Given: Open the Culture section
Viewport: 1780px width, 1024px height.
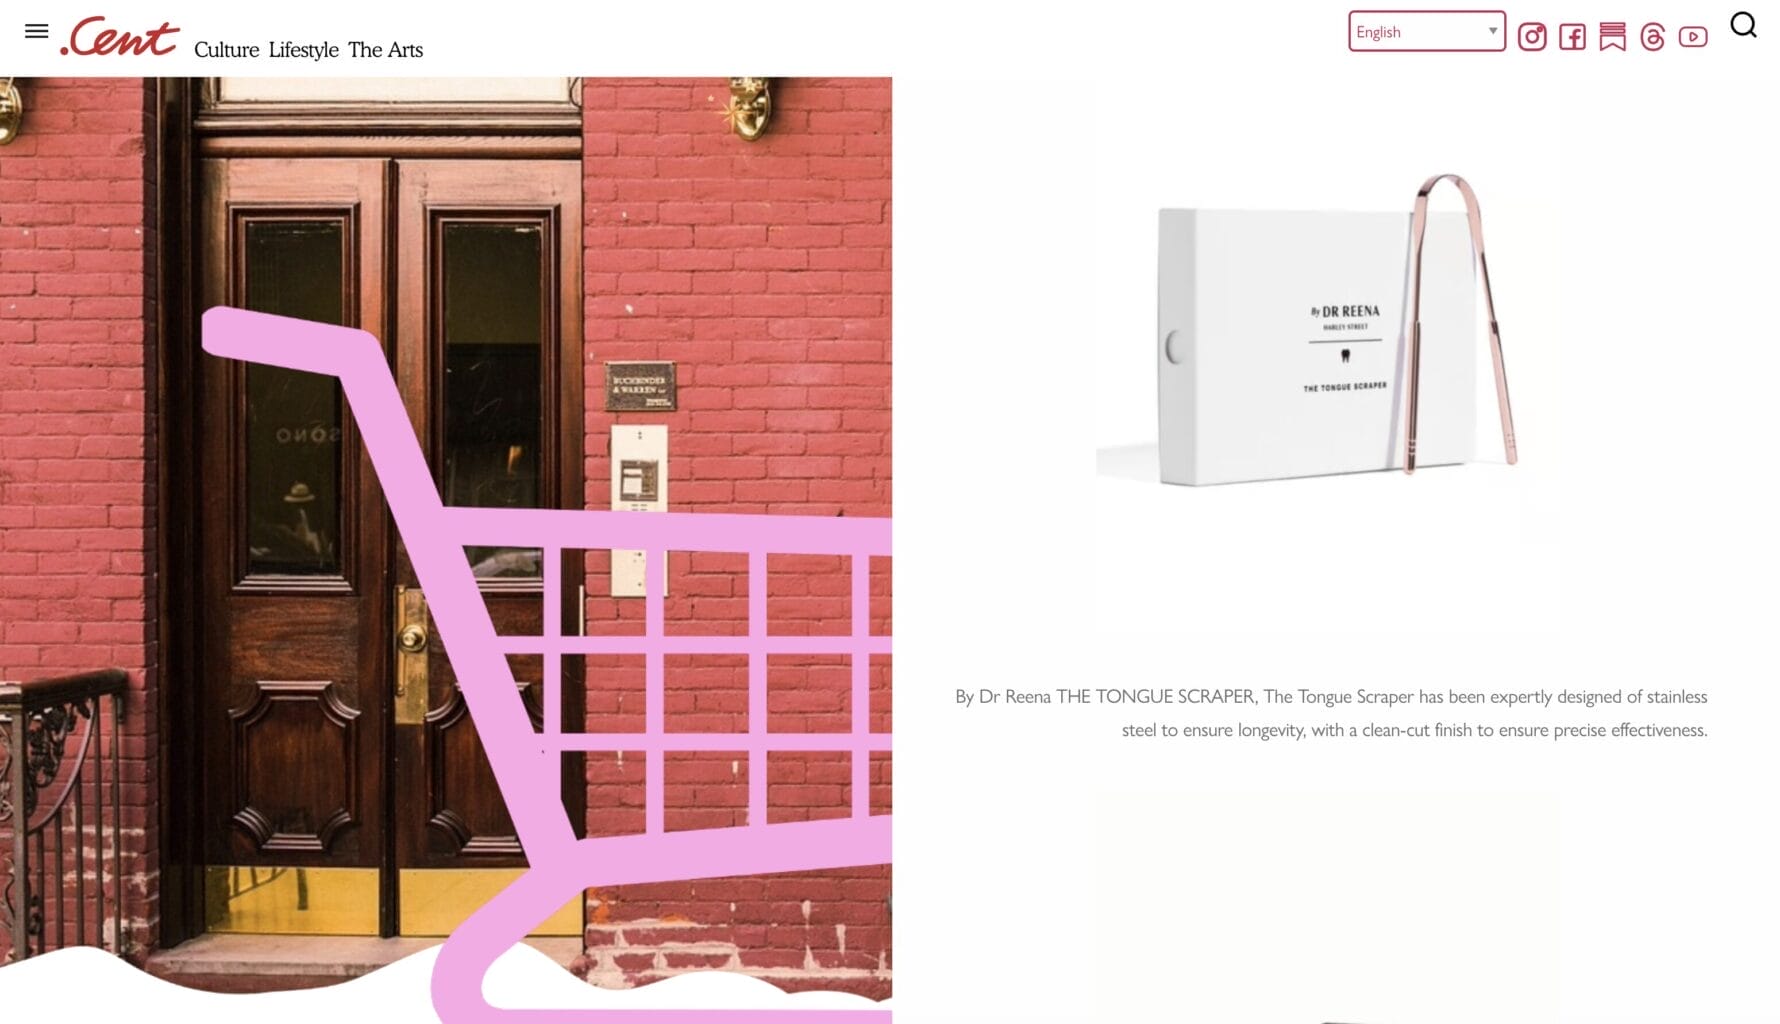Looking at the screenshot, I should pos(226,49).
